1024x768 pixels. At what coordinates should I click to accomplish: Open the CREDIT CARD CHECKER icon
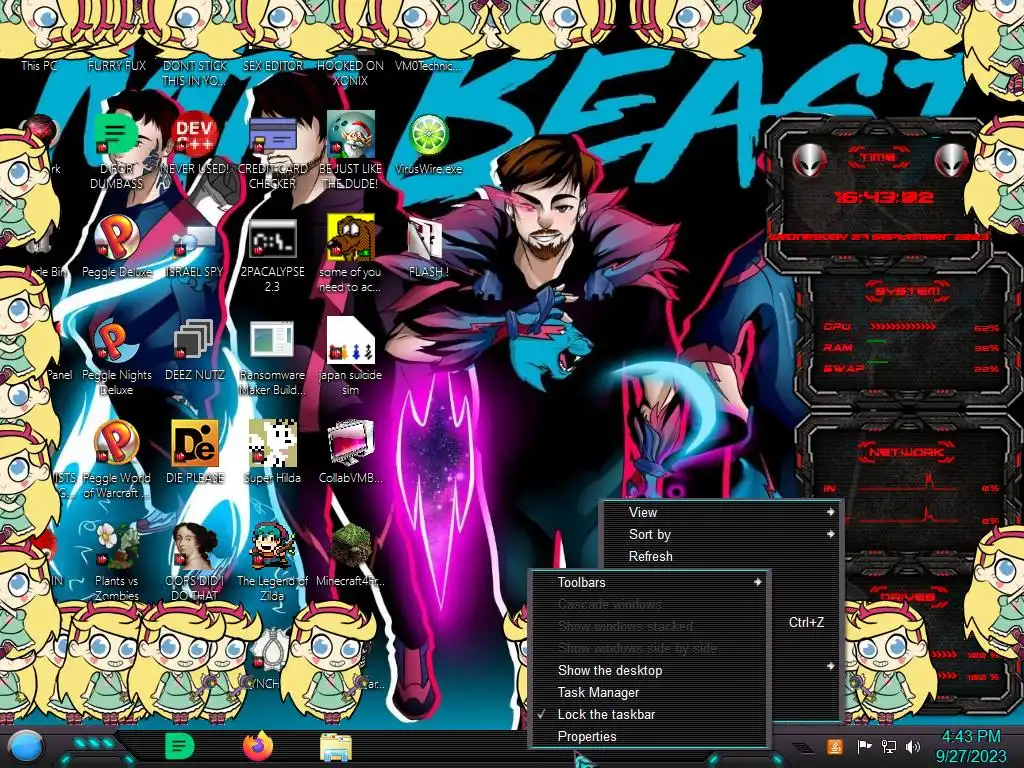272,136
